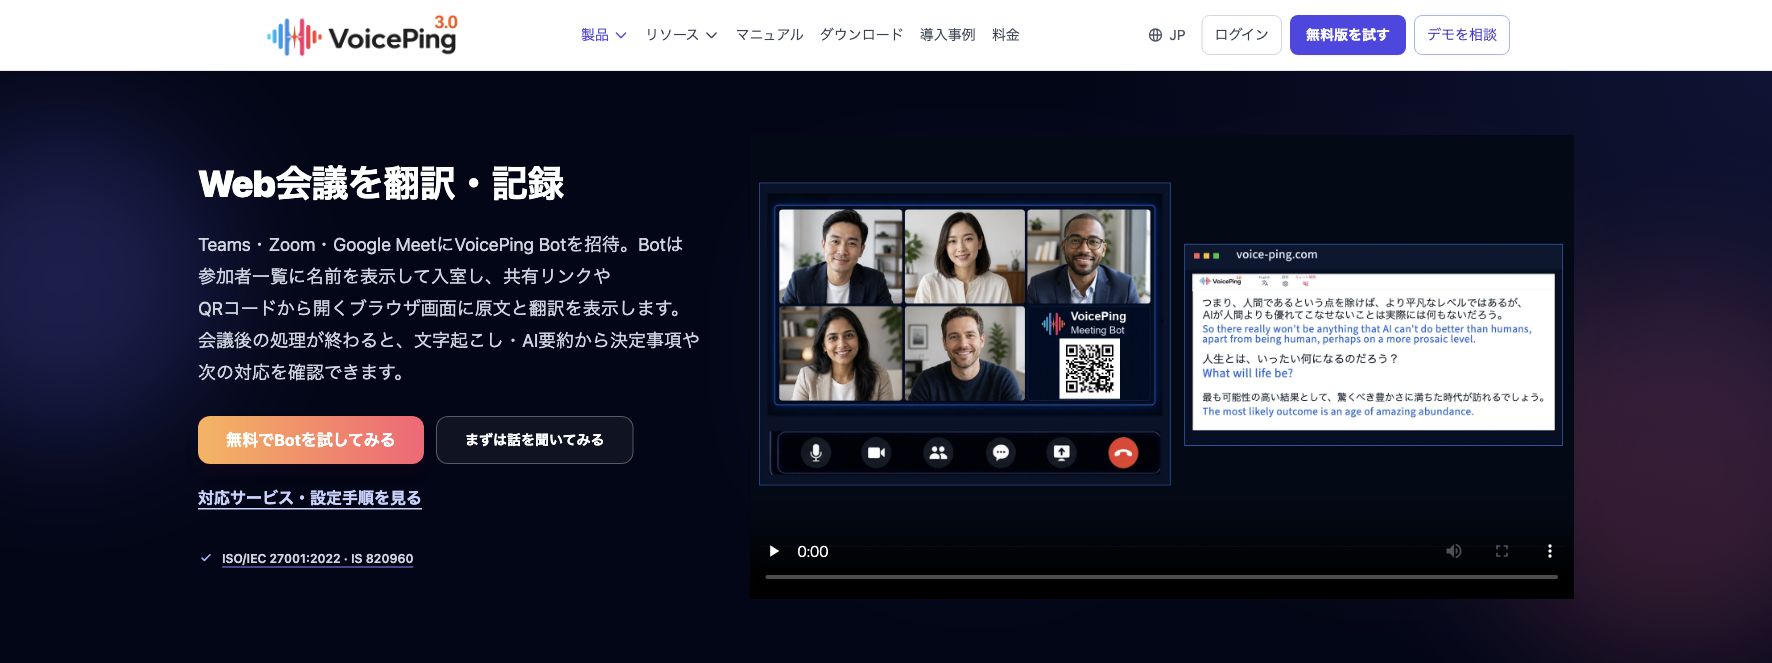Click the video progress bar

click(x=1161, y=577)
